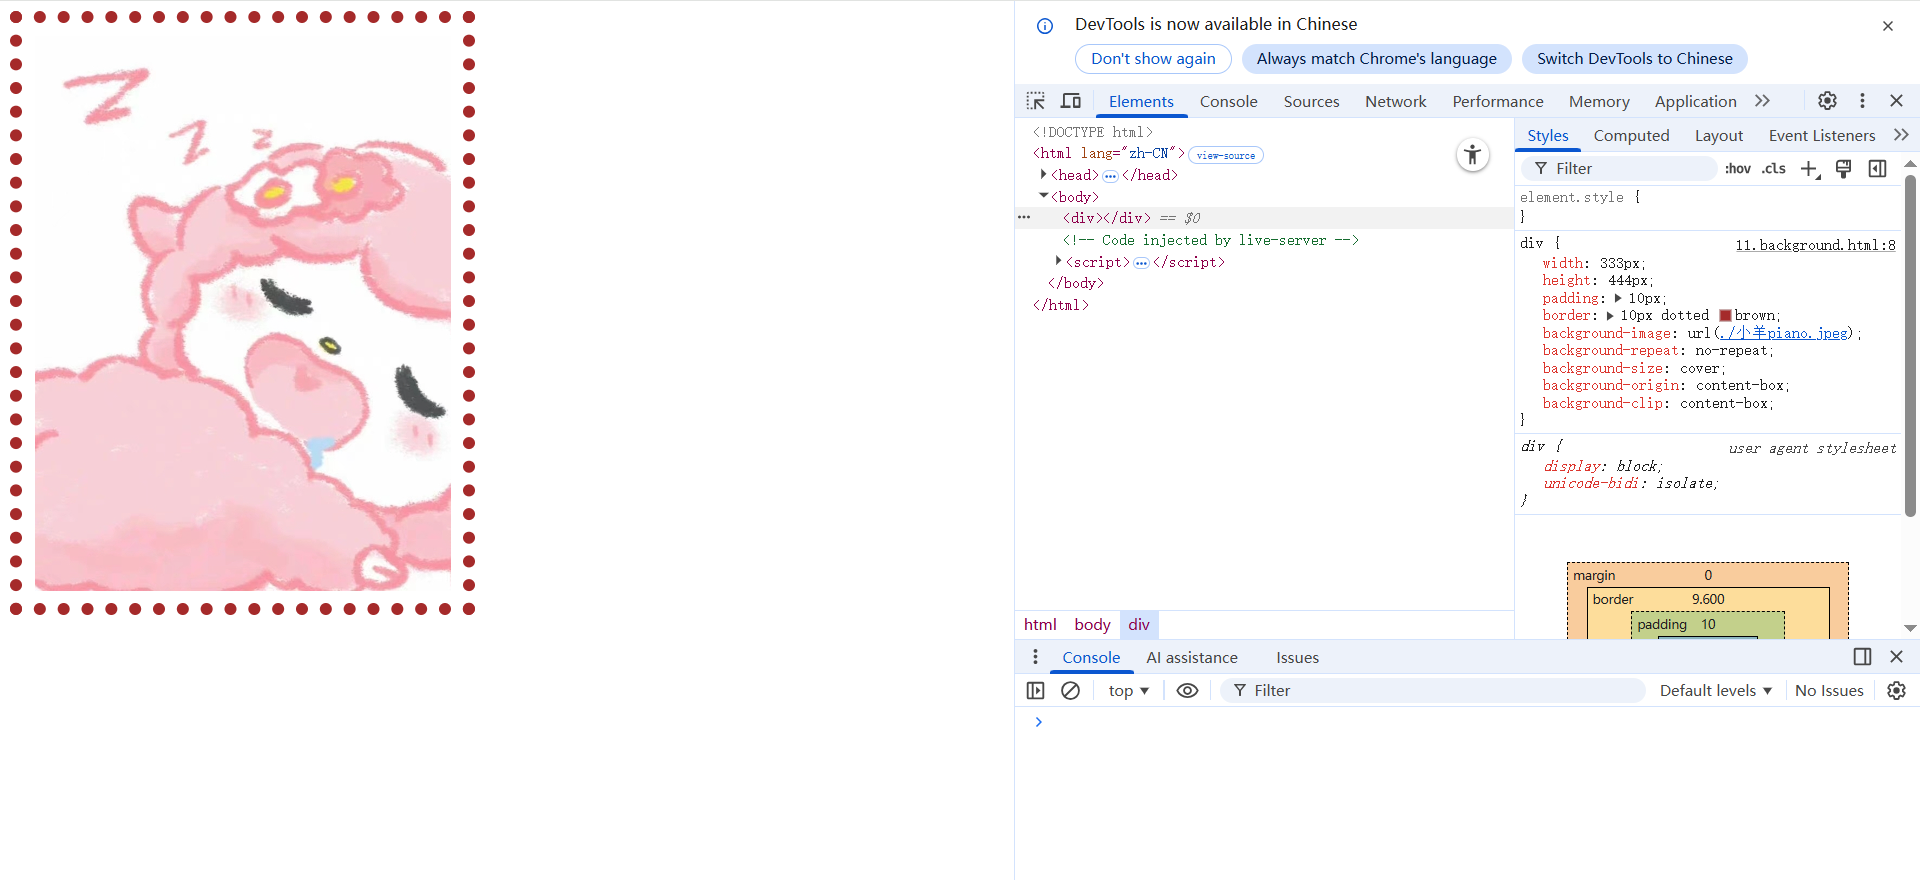1920x880 pixels.
Task: Click the Styles pane vertical scrollbar
Action: 1910,345
